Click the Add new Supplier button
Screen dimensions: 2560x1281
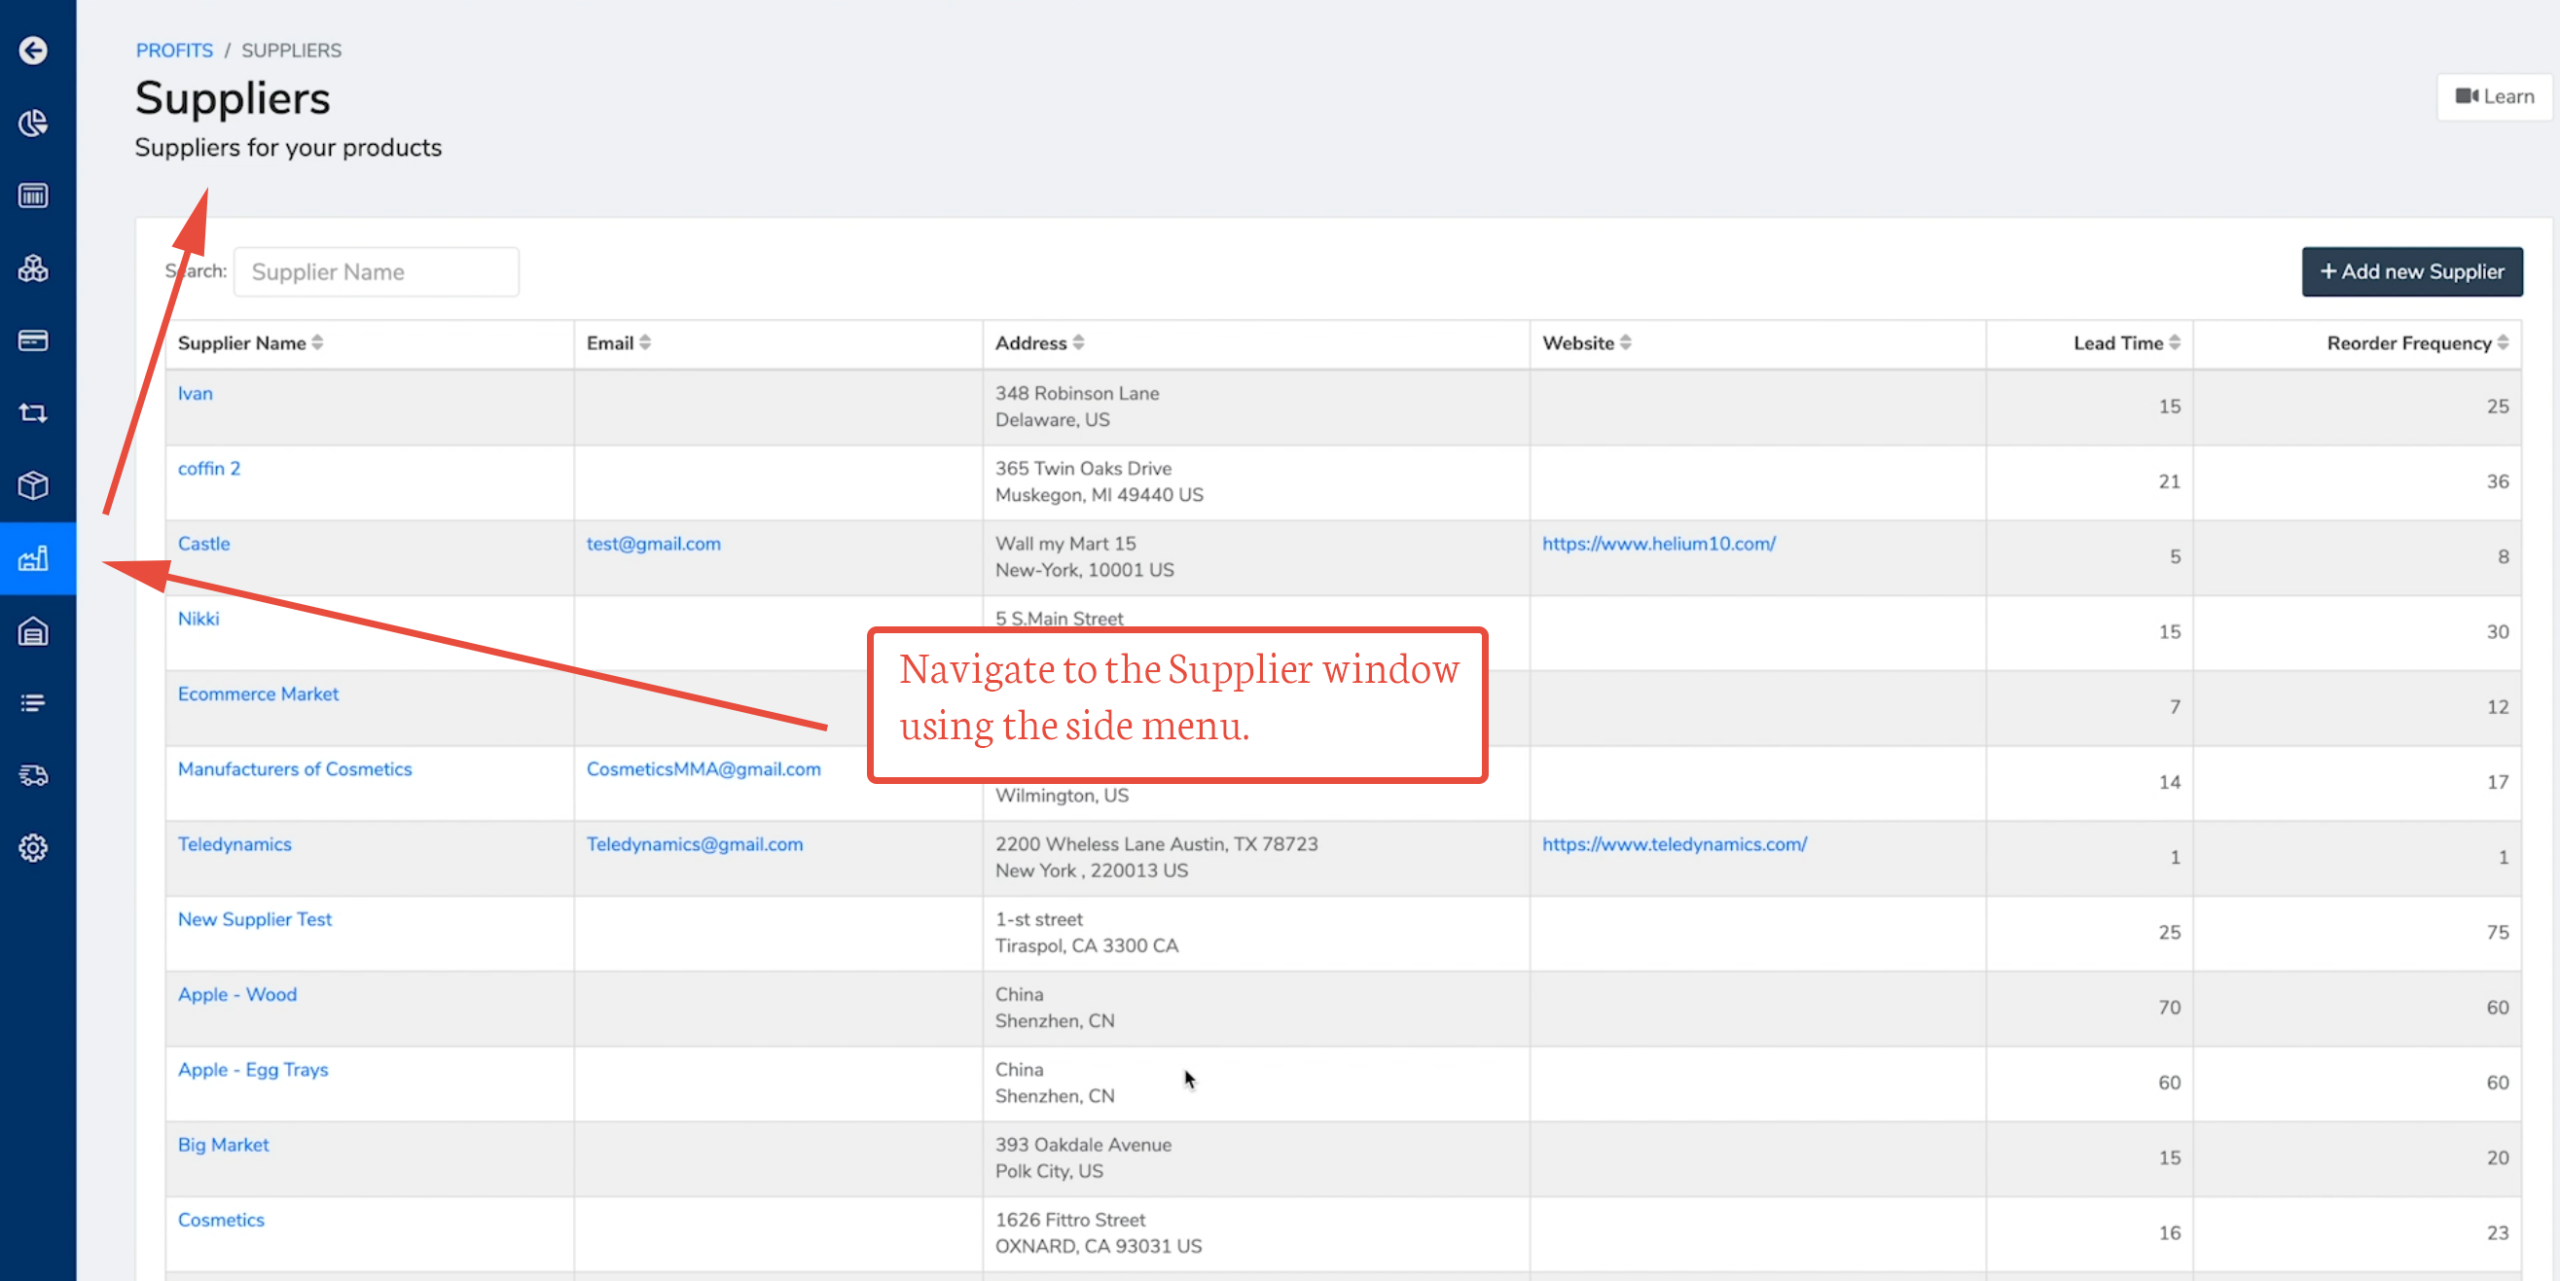tap(2411, 272)
